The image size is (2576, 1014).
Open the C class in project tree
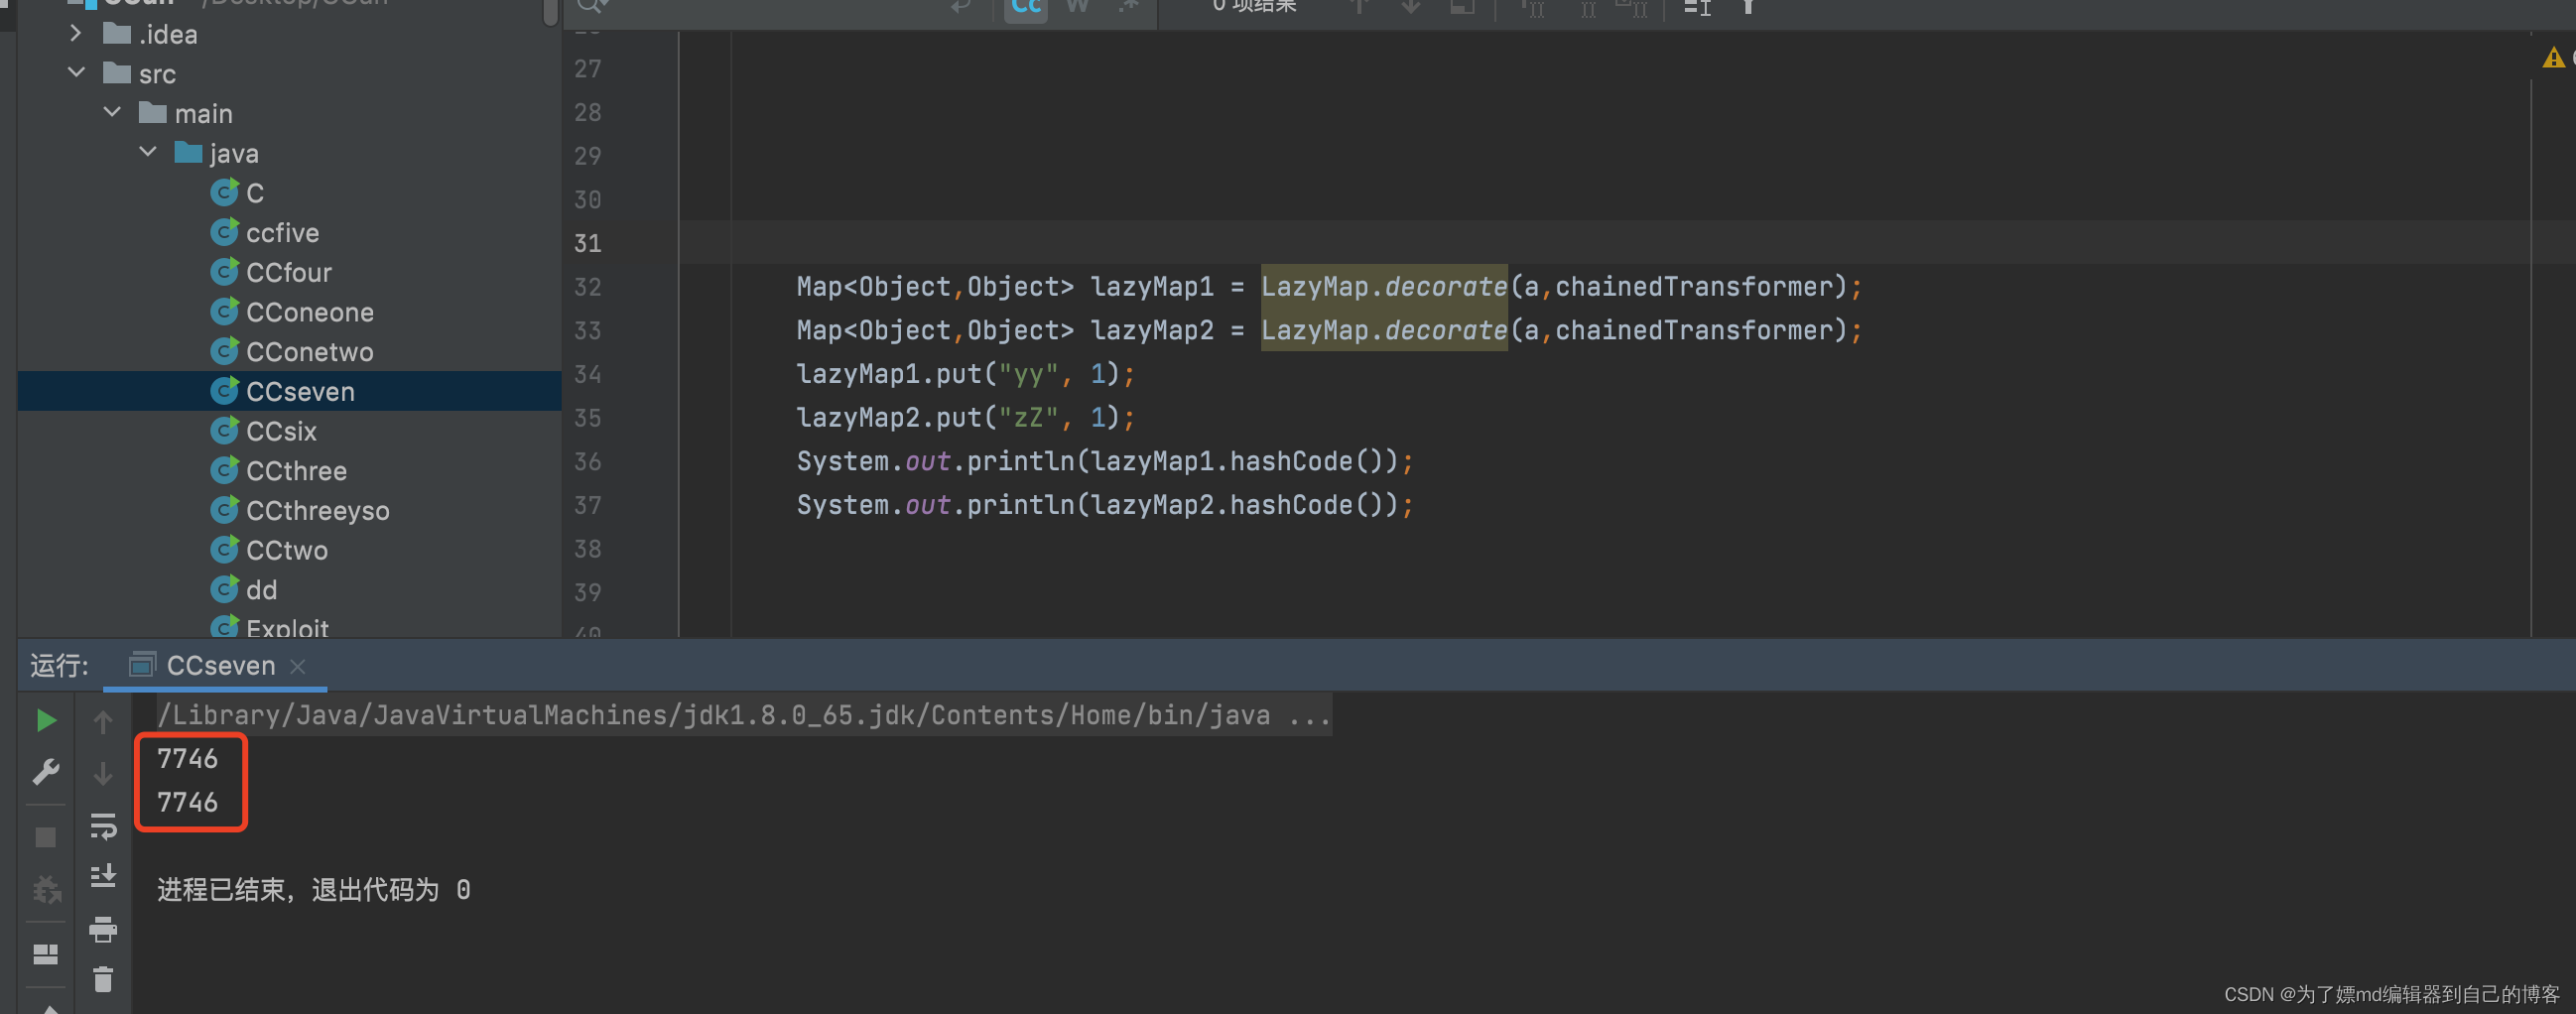[x=255, y=193]
